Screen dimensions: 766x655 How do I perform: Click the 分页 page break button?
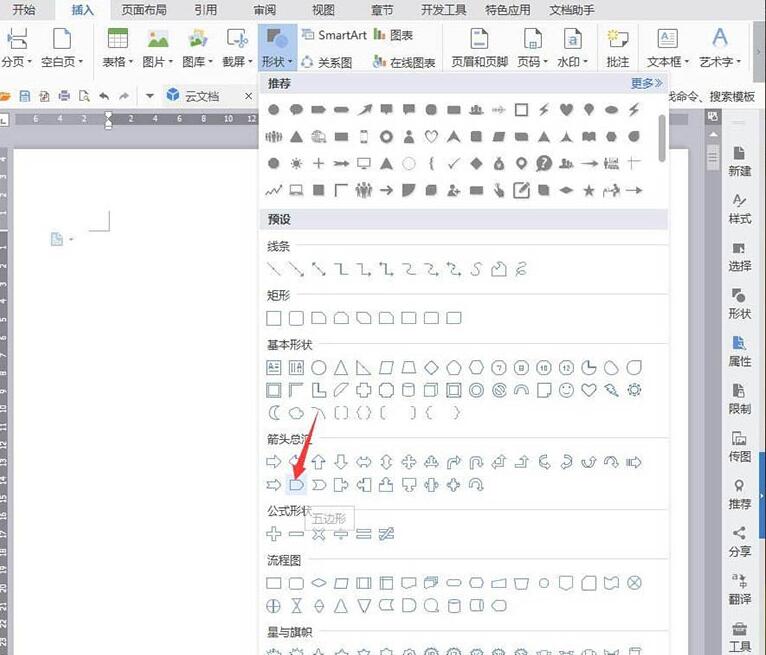click(x=17, y=48)
